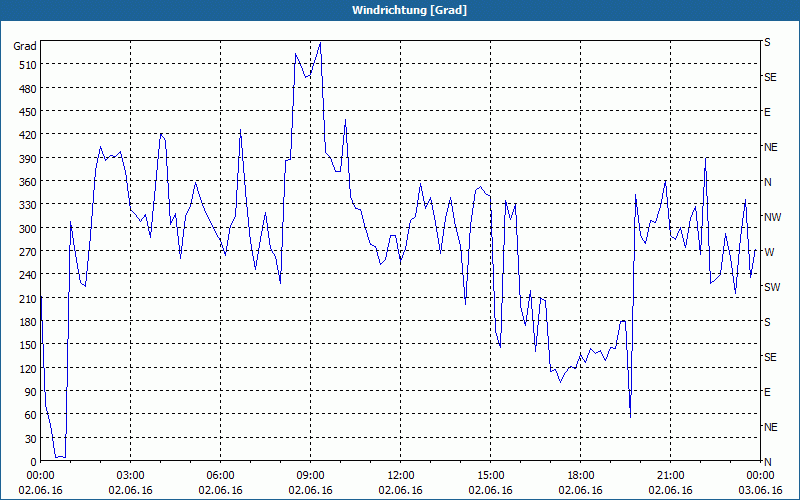The width and height of the screenshot is (800, 500).
Task: Select the 480 value on the degree axis
Action: pyautogui.click(x=28, y=89)
